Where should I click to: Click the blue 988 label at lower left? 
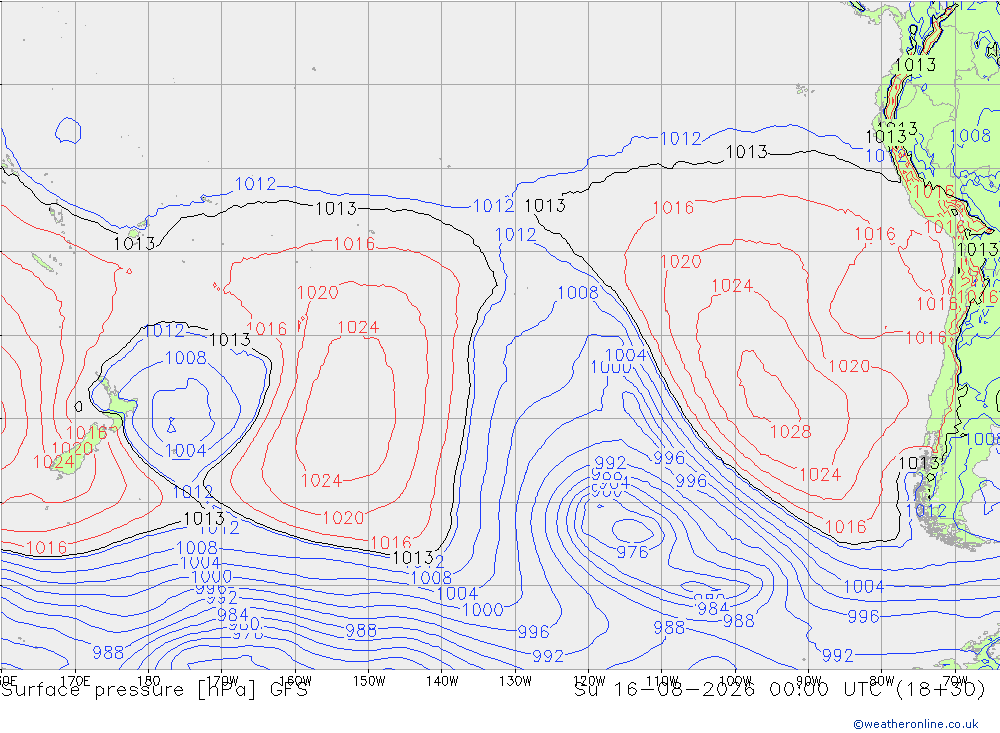pyautogui.click(x=108, y=653)
